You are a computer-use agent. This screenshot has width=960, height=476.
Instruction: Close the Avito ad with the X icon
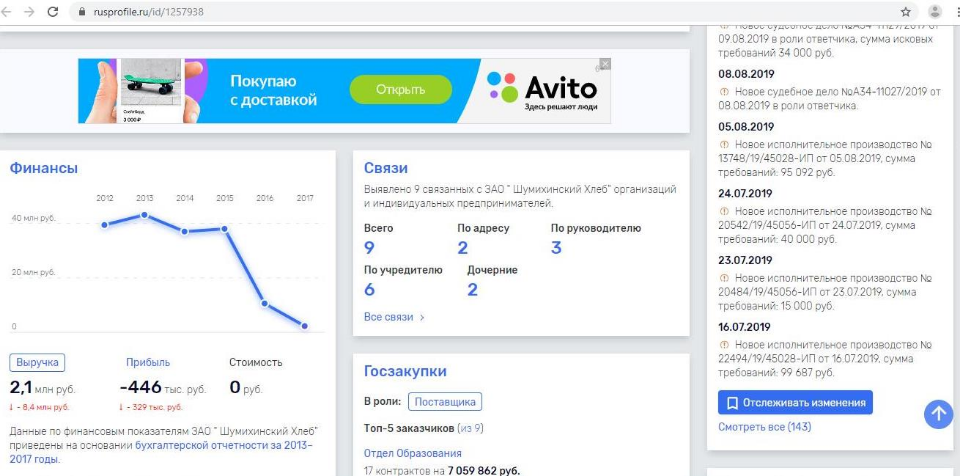[604, 64]
